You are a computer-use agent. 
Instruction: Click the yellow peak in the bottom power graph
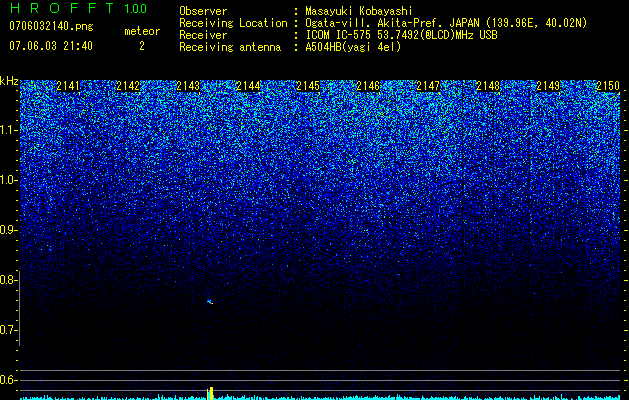click(210, 393)
